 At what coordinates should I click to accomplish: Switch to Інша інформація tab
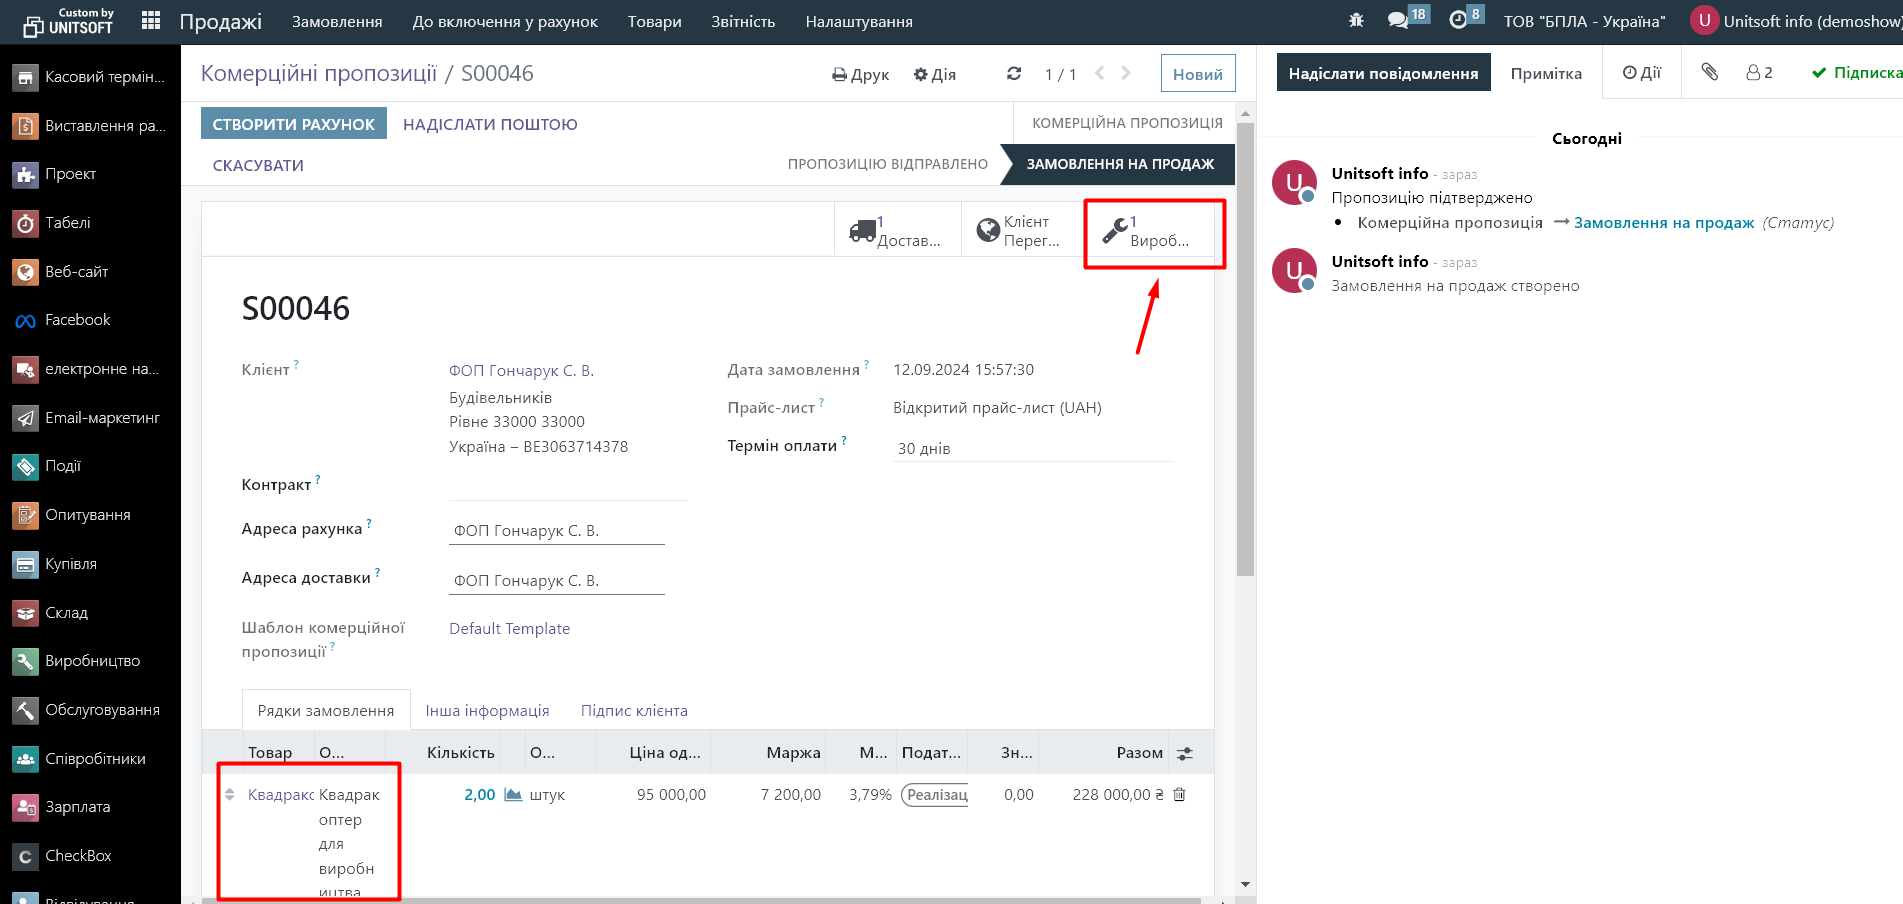click(487, 711)
